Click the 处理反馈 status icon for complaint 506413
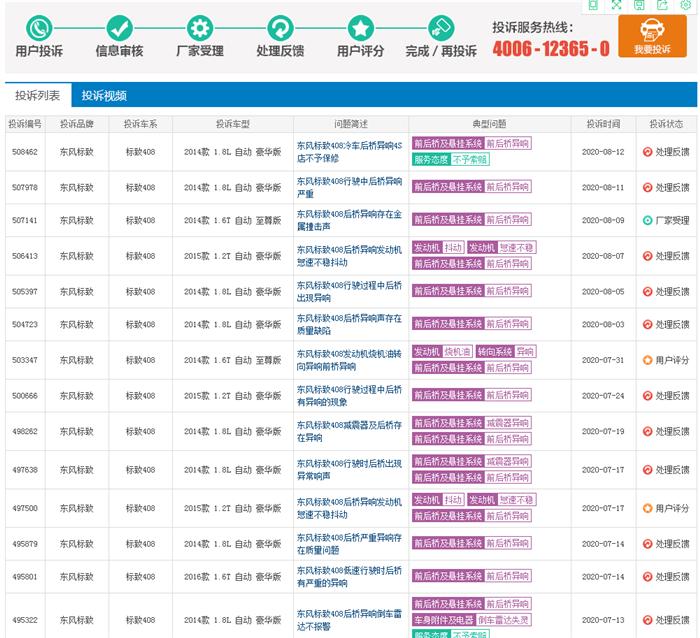Screen dimensions: 700x638 click(x=647, y=256)
